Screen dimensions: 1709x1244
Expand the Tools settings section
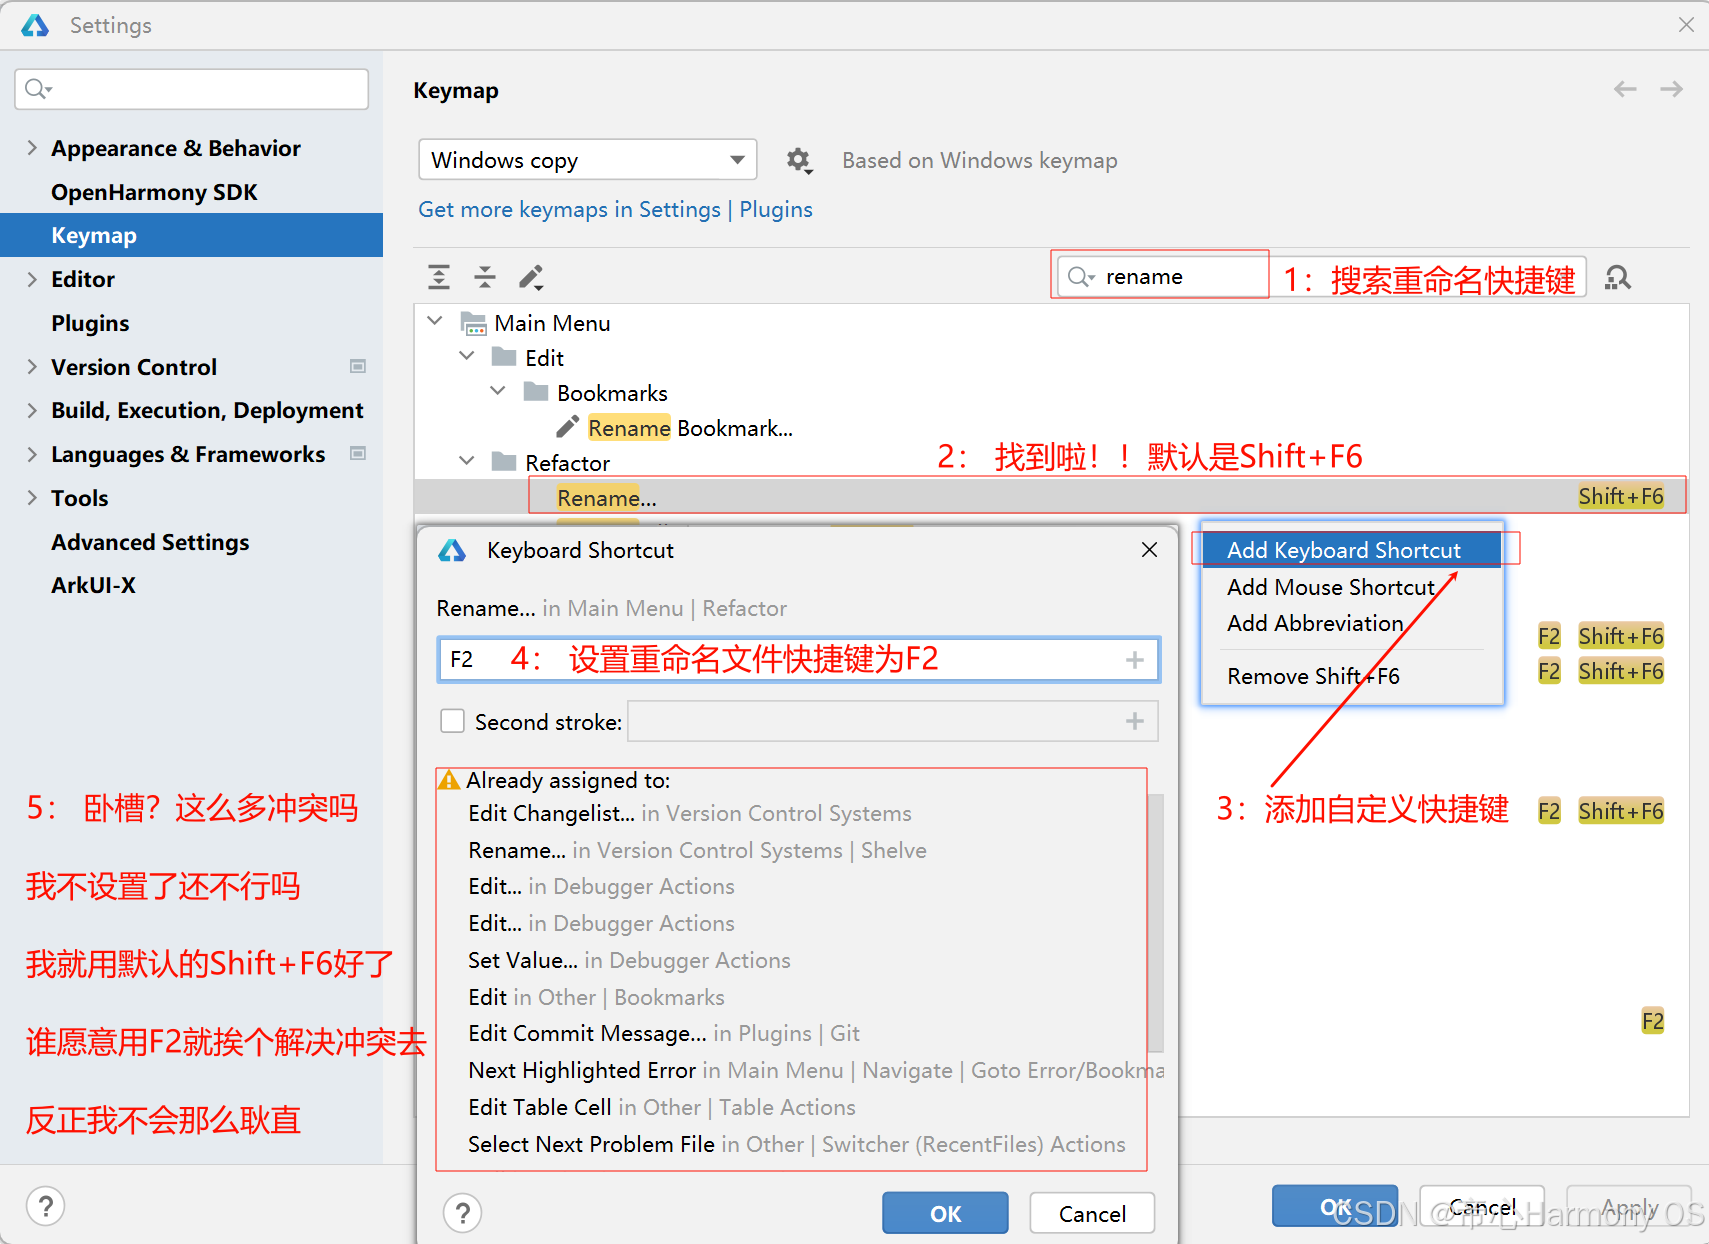32,497
